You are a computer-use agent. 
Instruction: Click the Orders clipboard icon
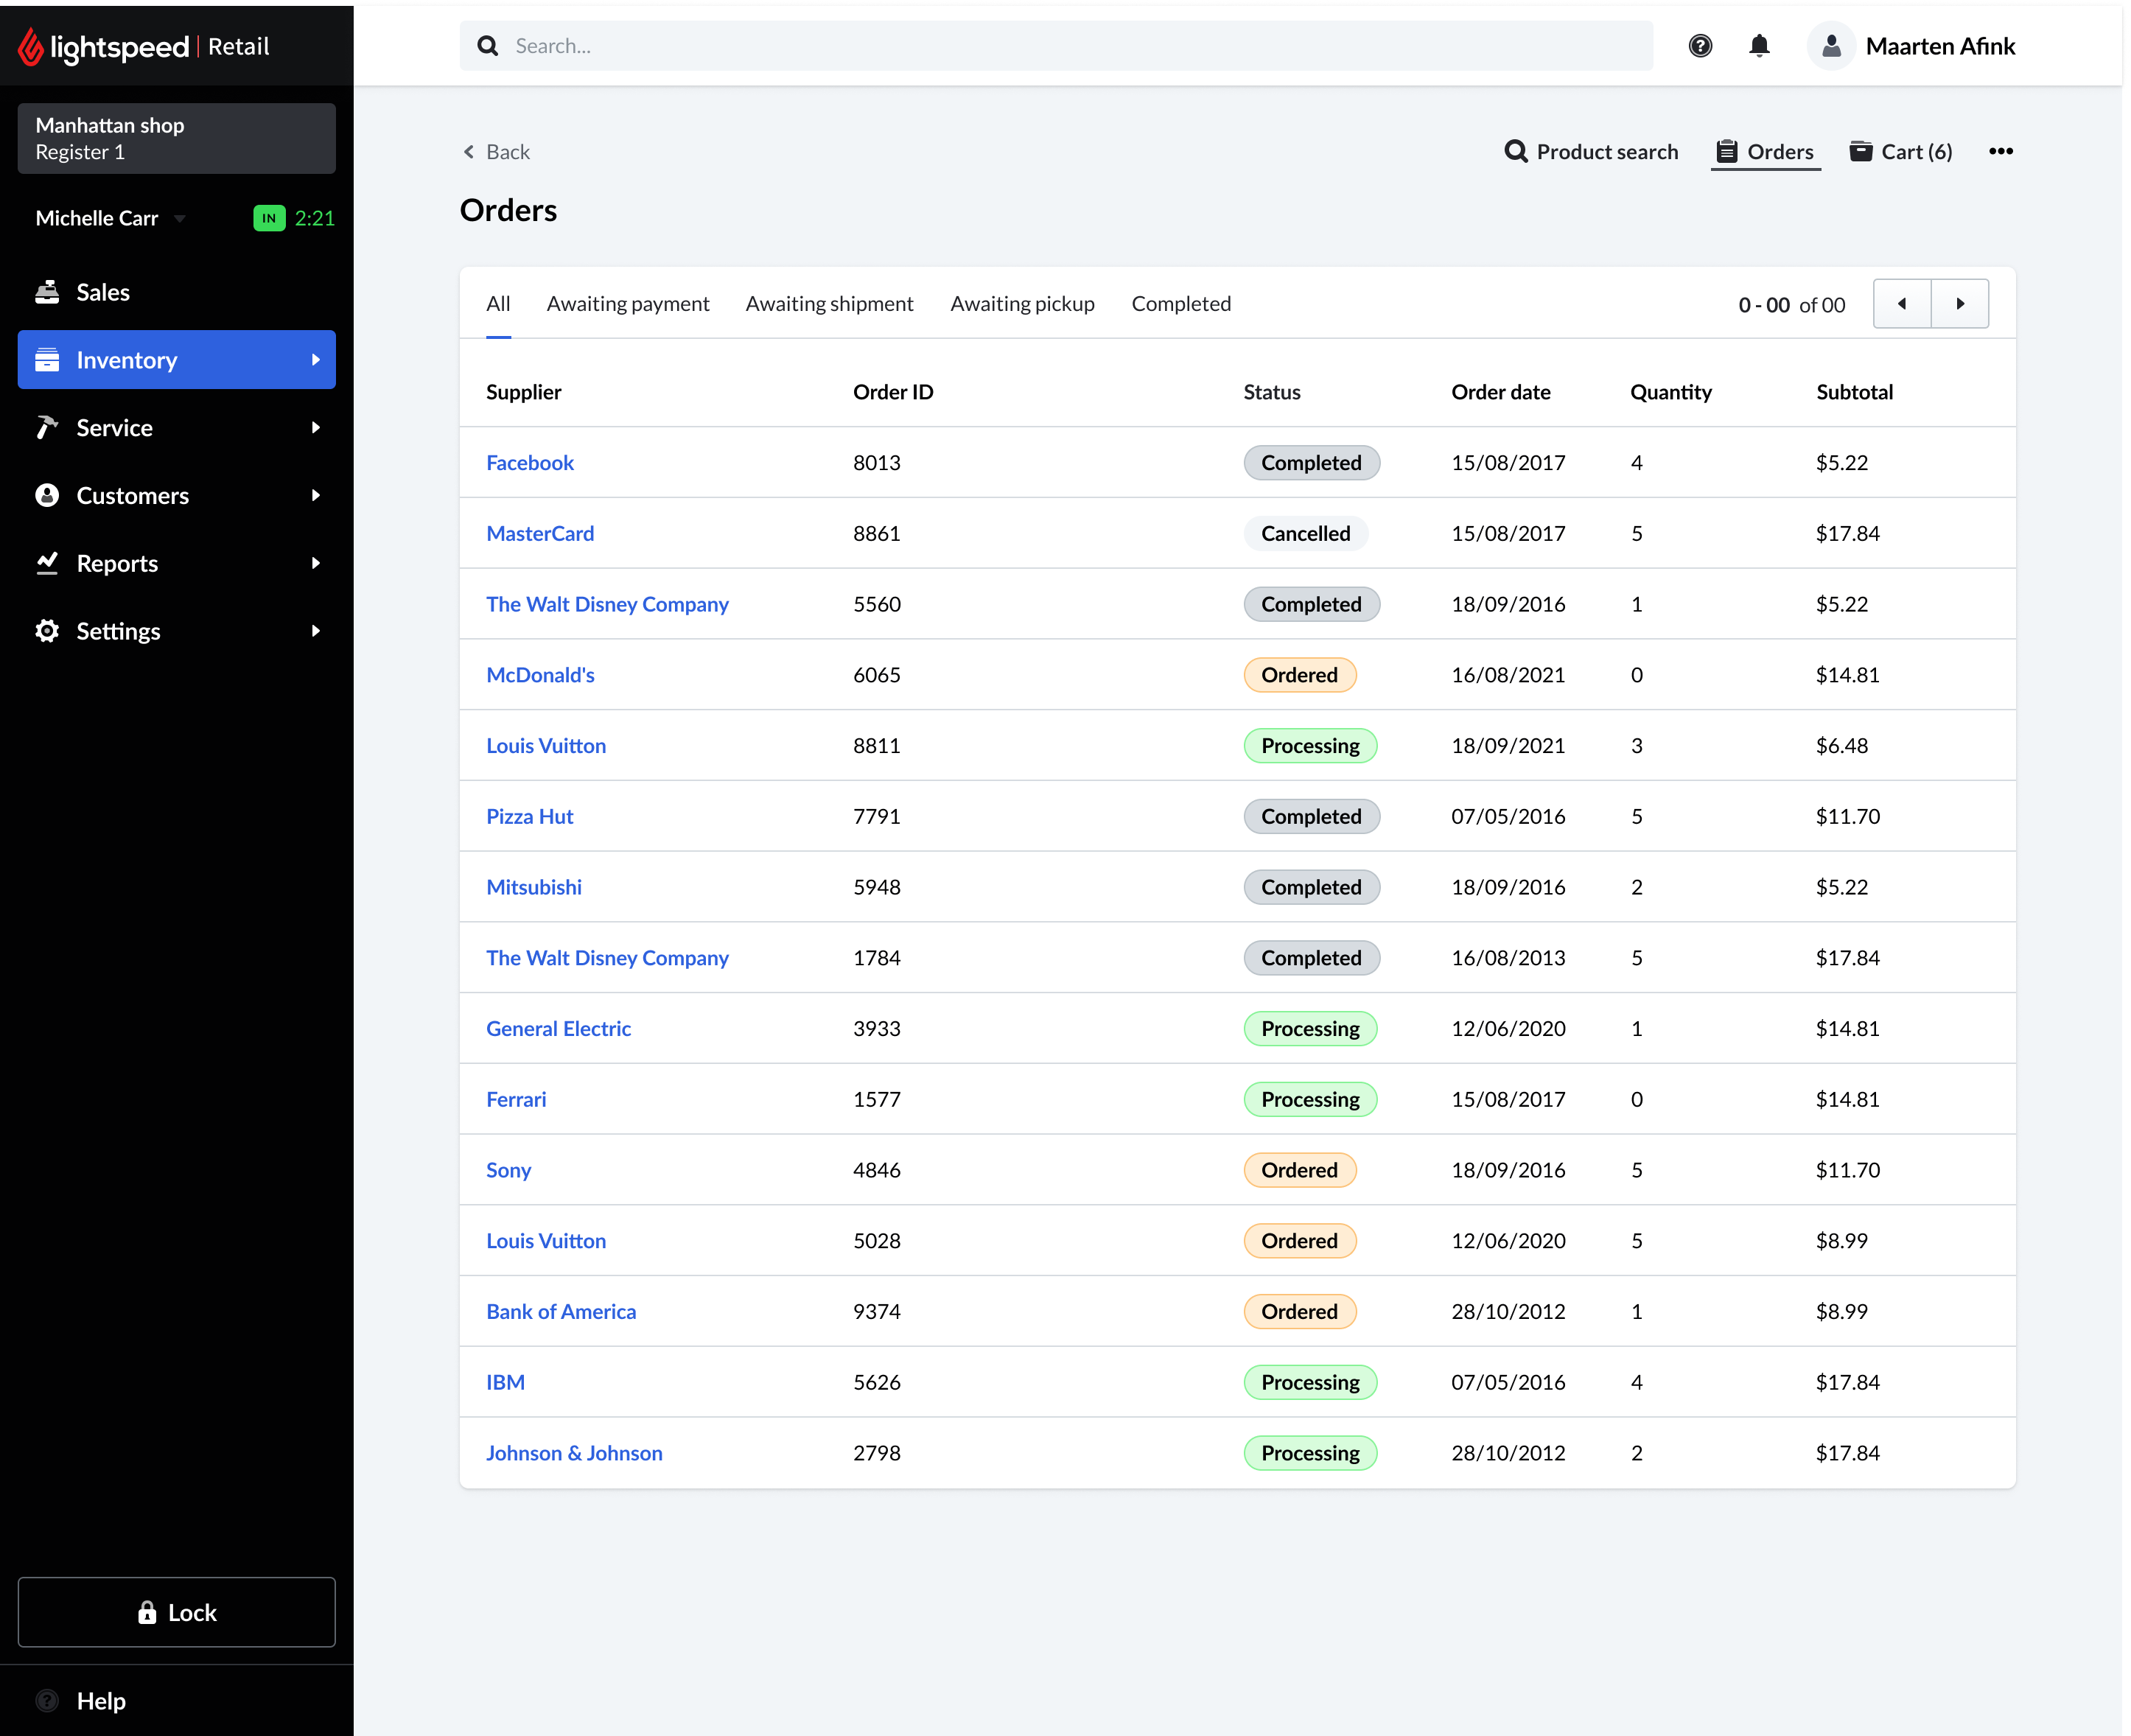1727,151
